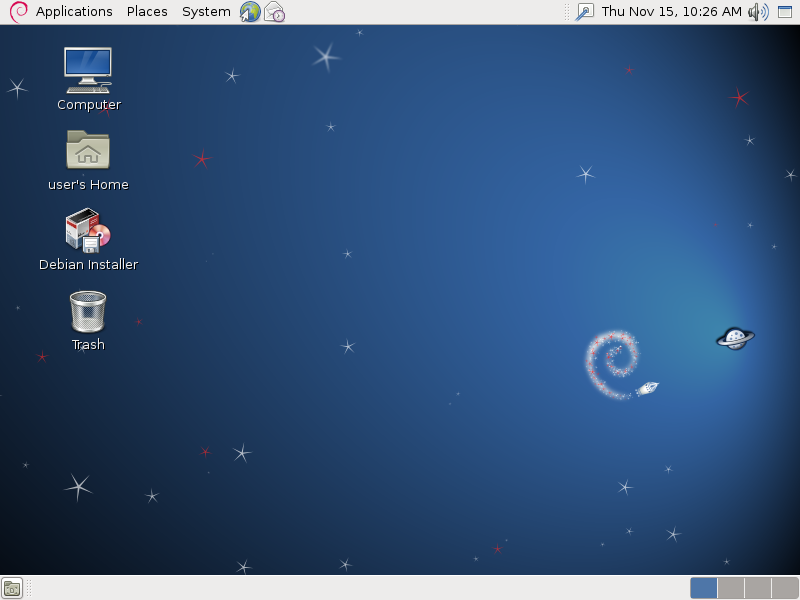Open the mail envelope launcher in the top panel

[x=274, y=12]
